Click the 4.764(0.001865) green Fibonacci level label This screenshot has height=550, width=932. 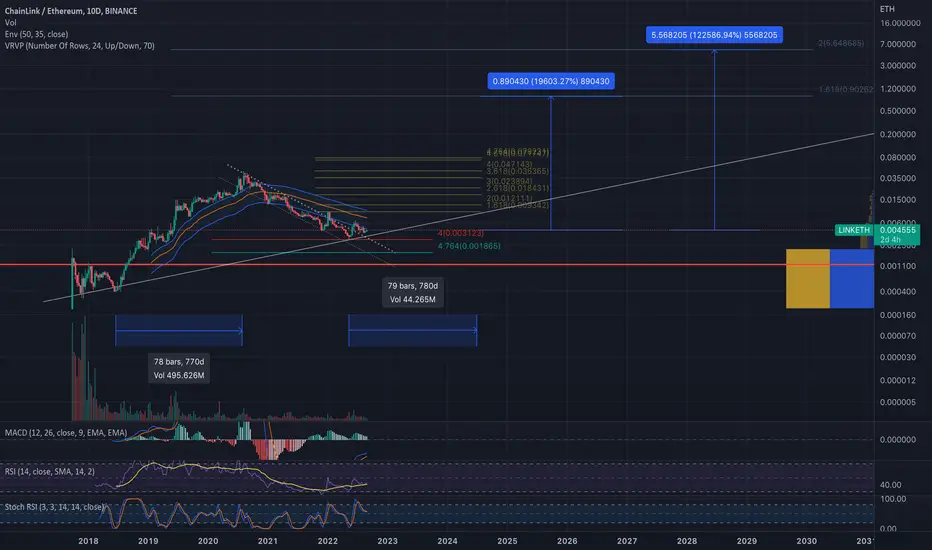point(469,246)
